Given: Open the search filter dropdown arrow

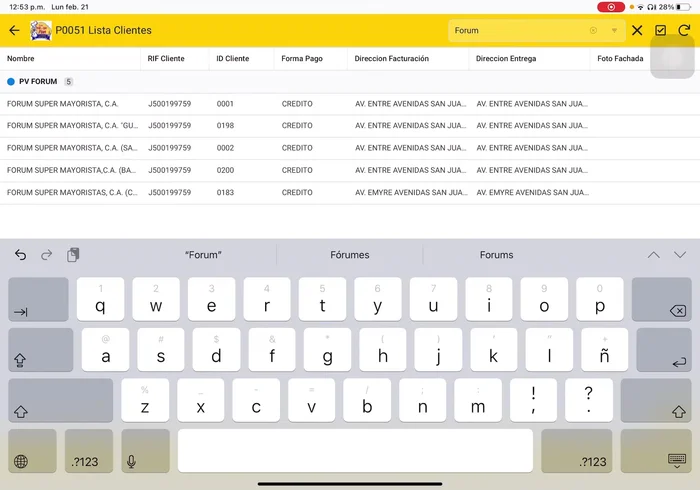Looking at the screenshot, I should click(x=614, y=31).
